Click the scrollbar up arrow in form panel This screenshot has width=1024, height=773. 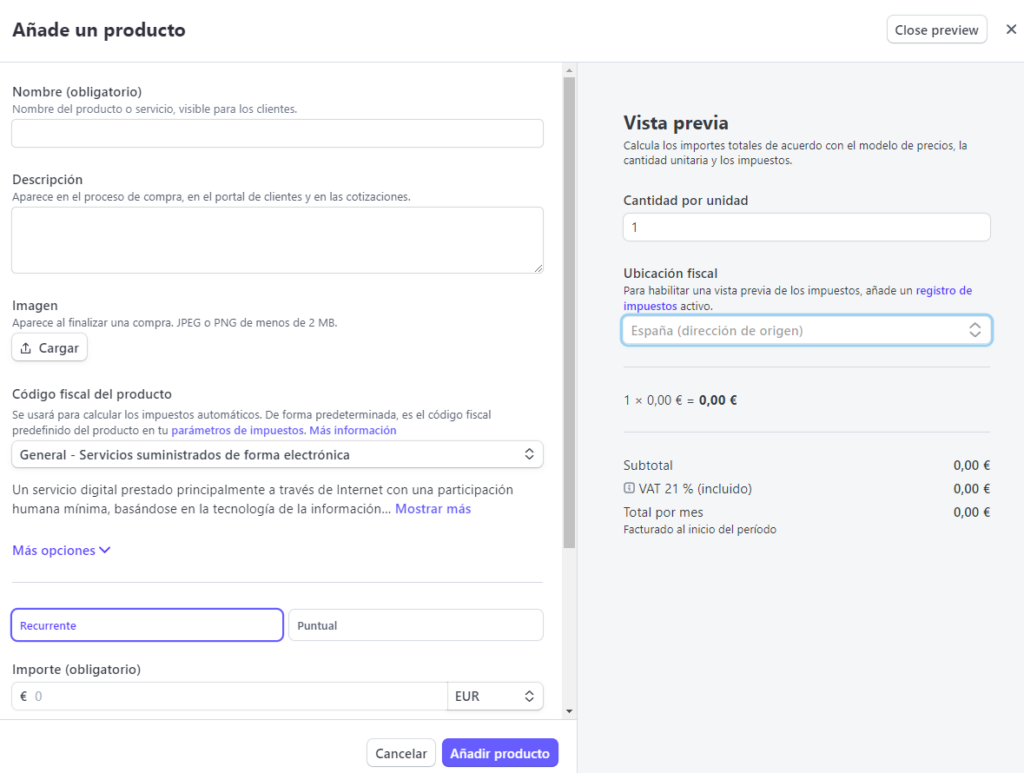569,70
